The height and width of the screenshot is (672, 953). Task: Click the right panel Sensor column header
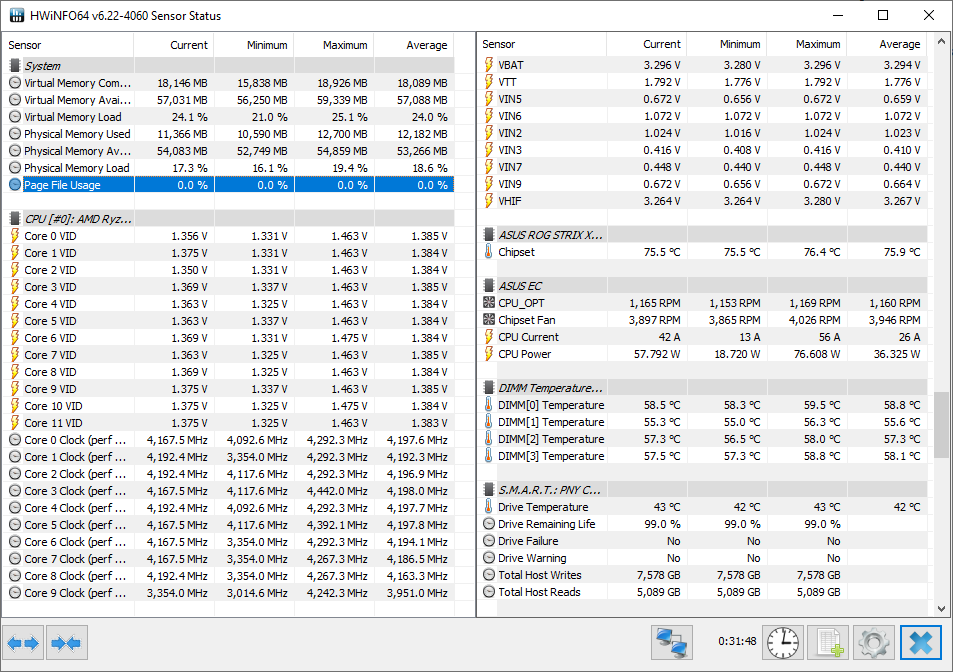point(542,44)
